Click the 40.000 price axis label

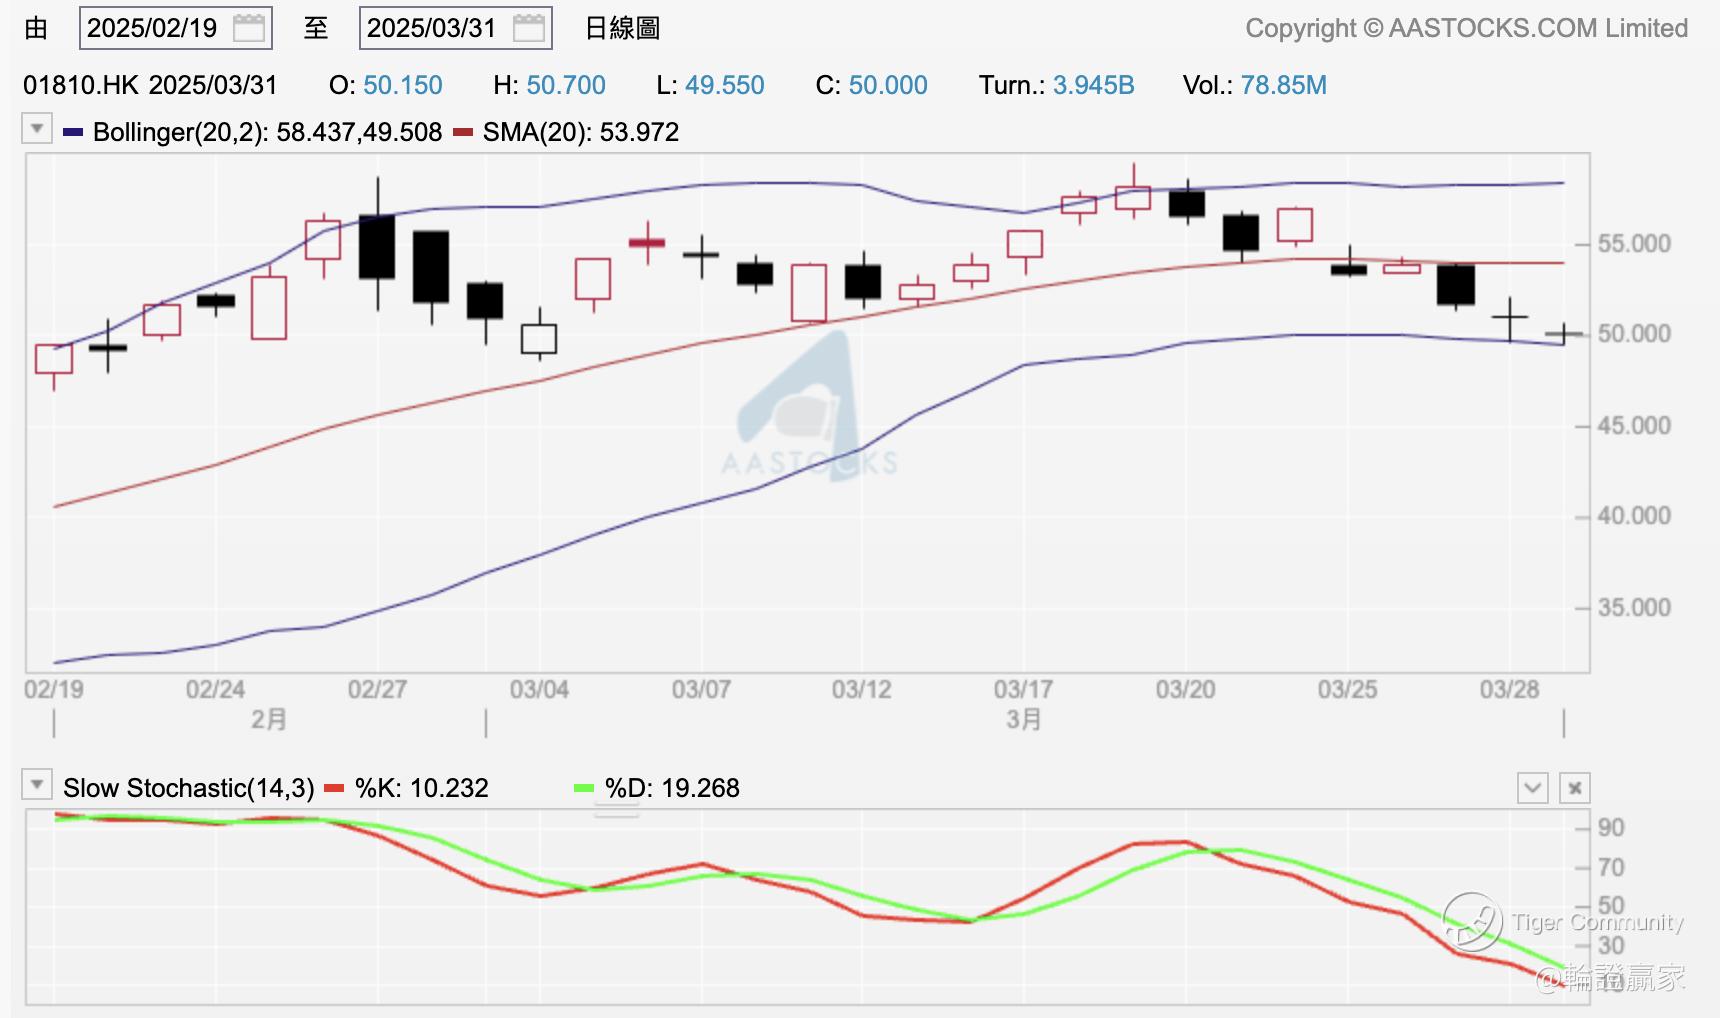1634,516
